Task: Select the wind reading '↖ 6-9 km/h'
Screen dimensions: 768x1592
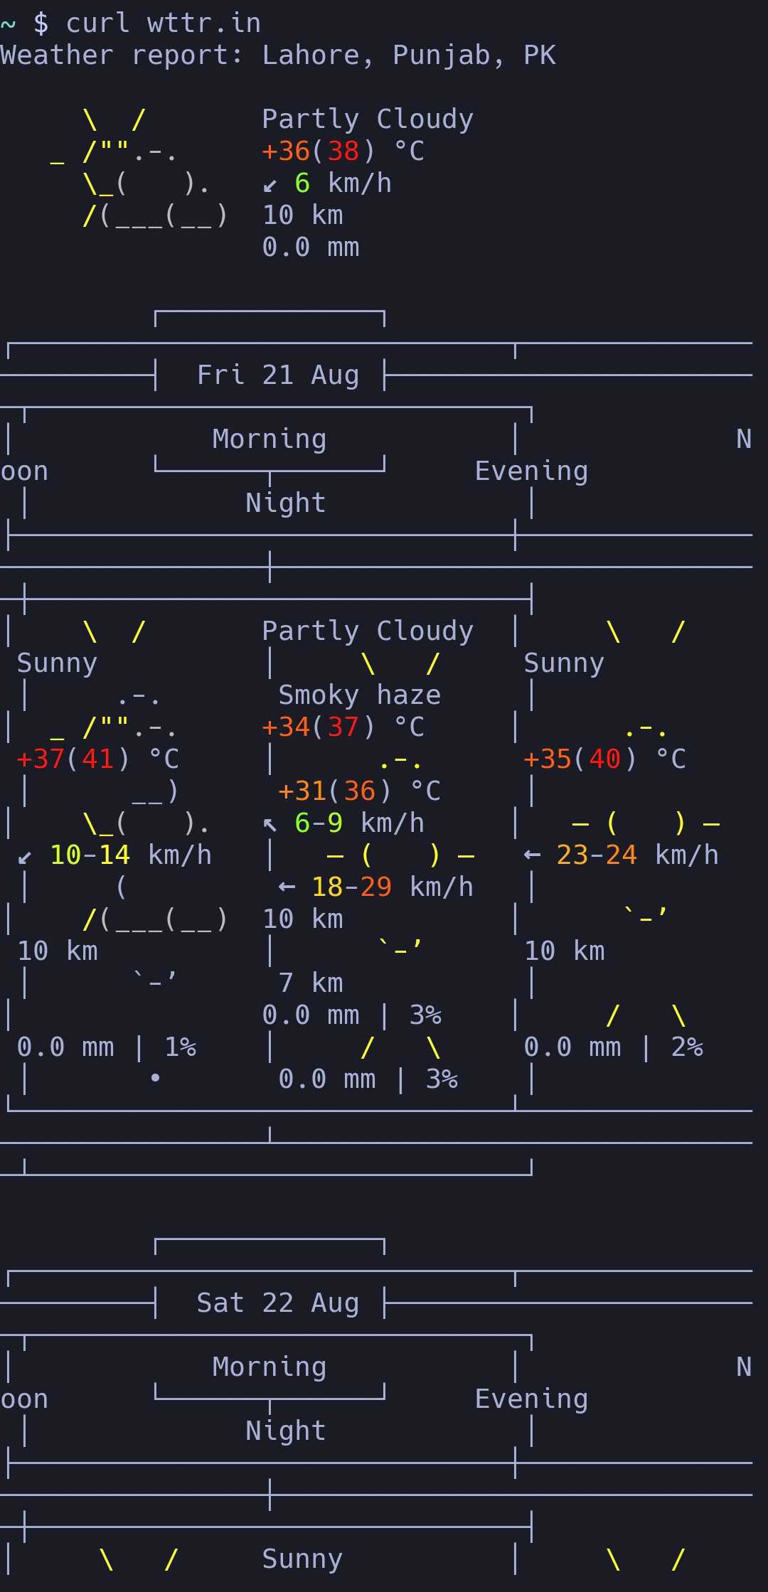Action: (343, 823)
